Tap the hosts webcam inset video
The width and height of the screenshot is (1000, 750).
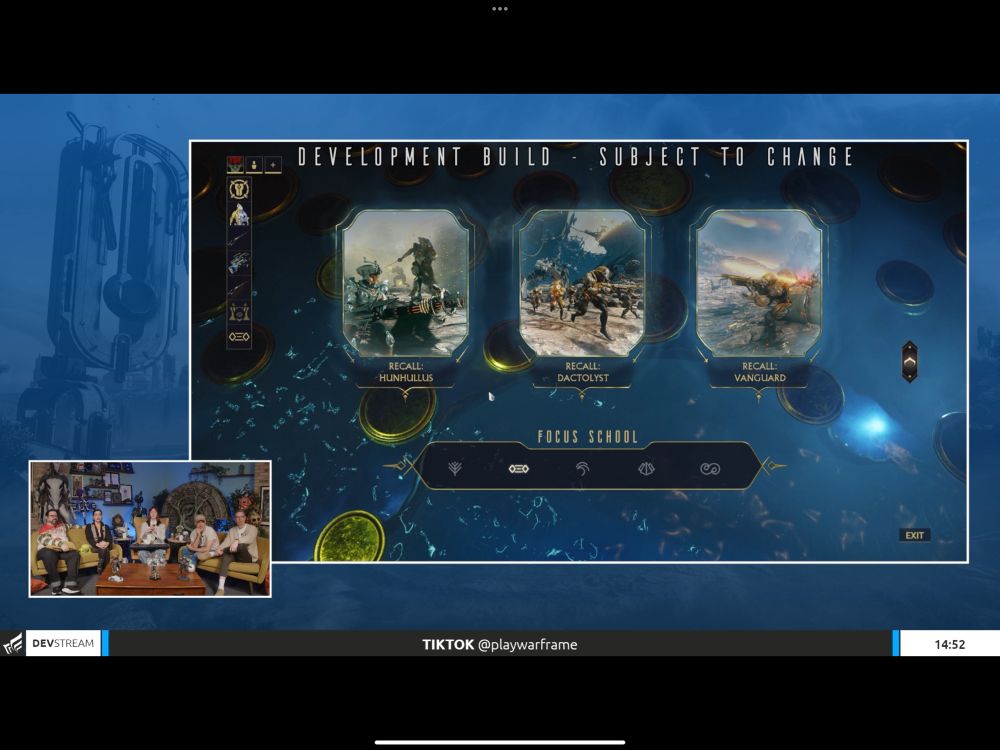[150, 529]
